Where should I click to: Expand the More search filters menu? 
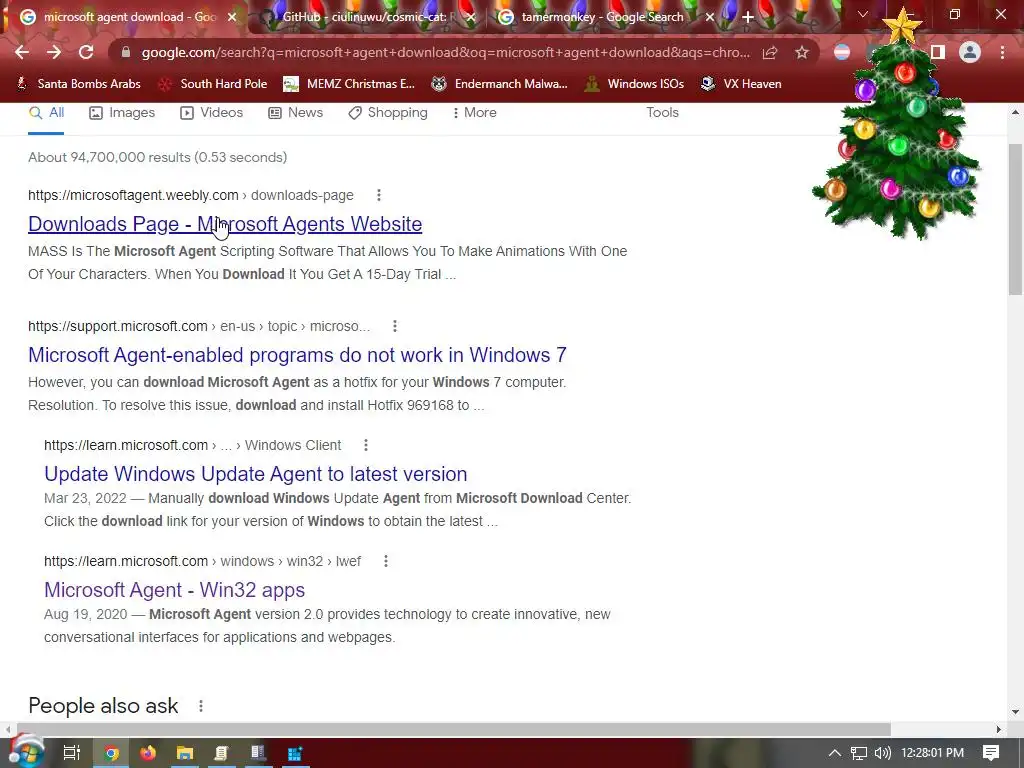[x=474, y=113]
